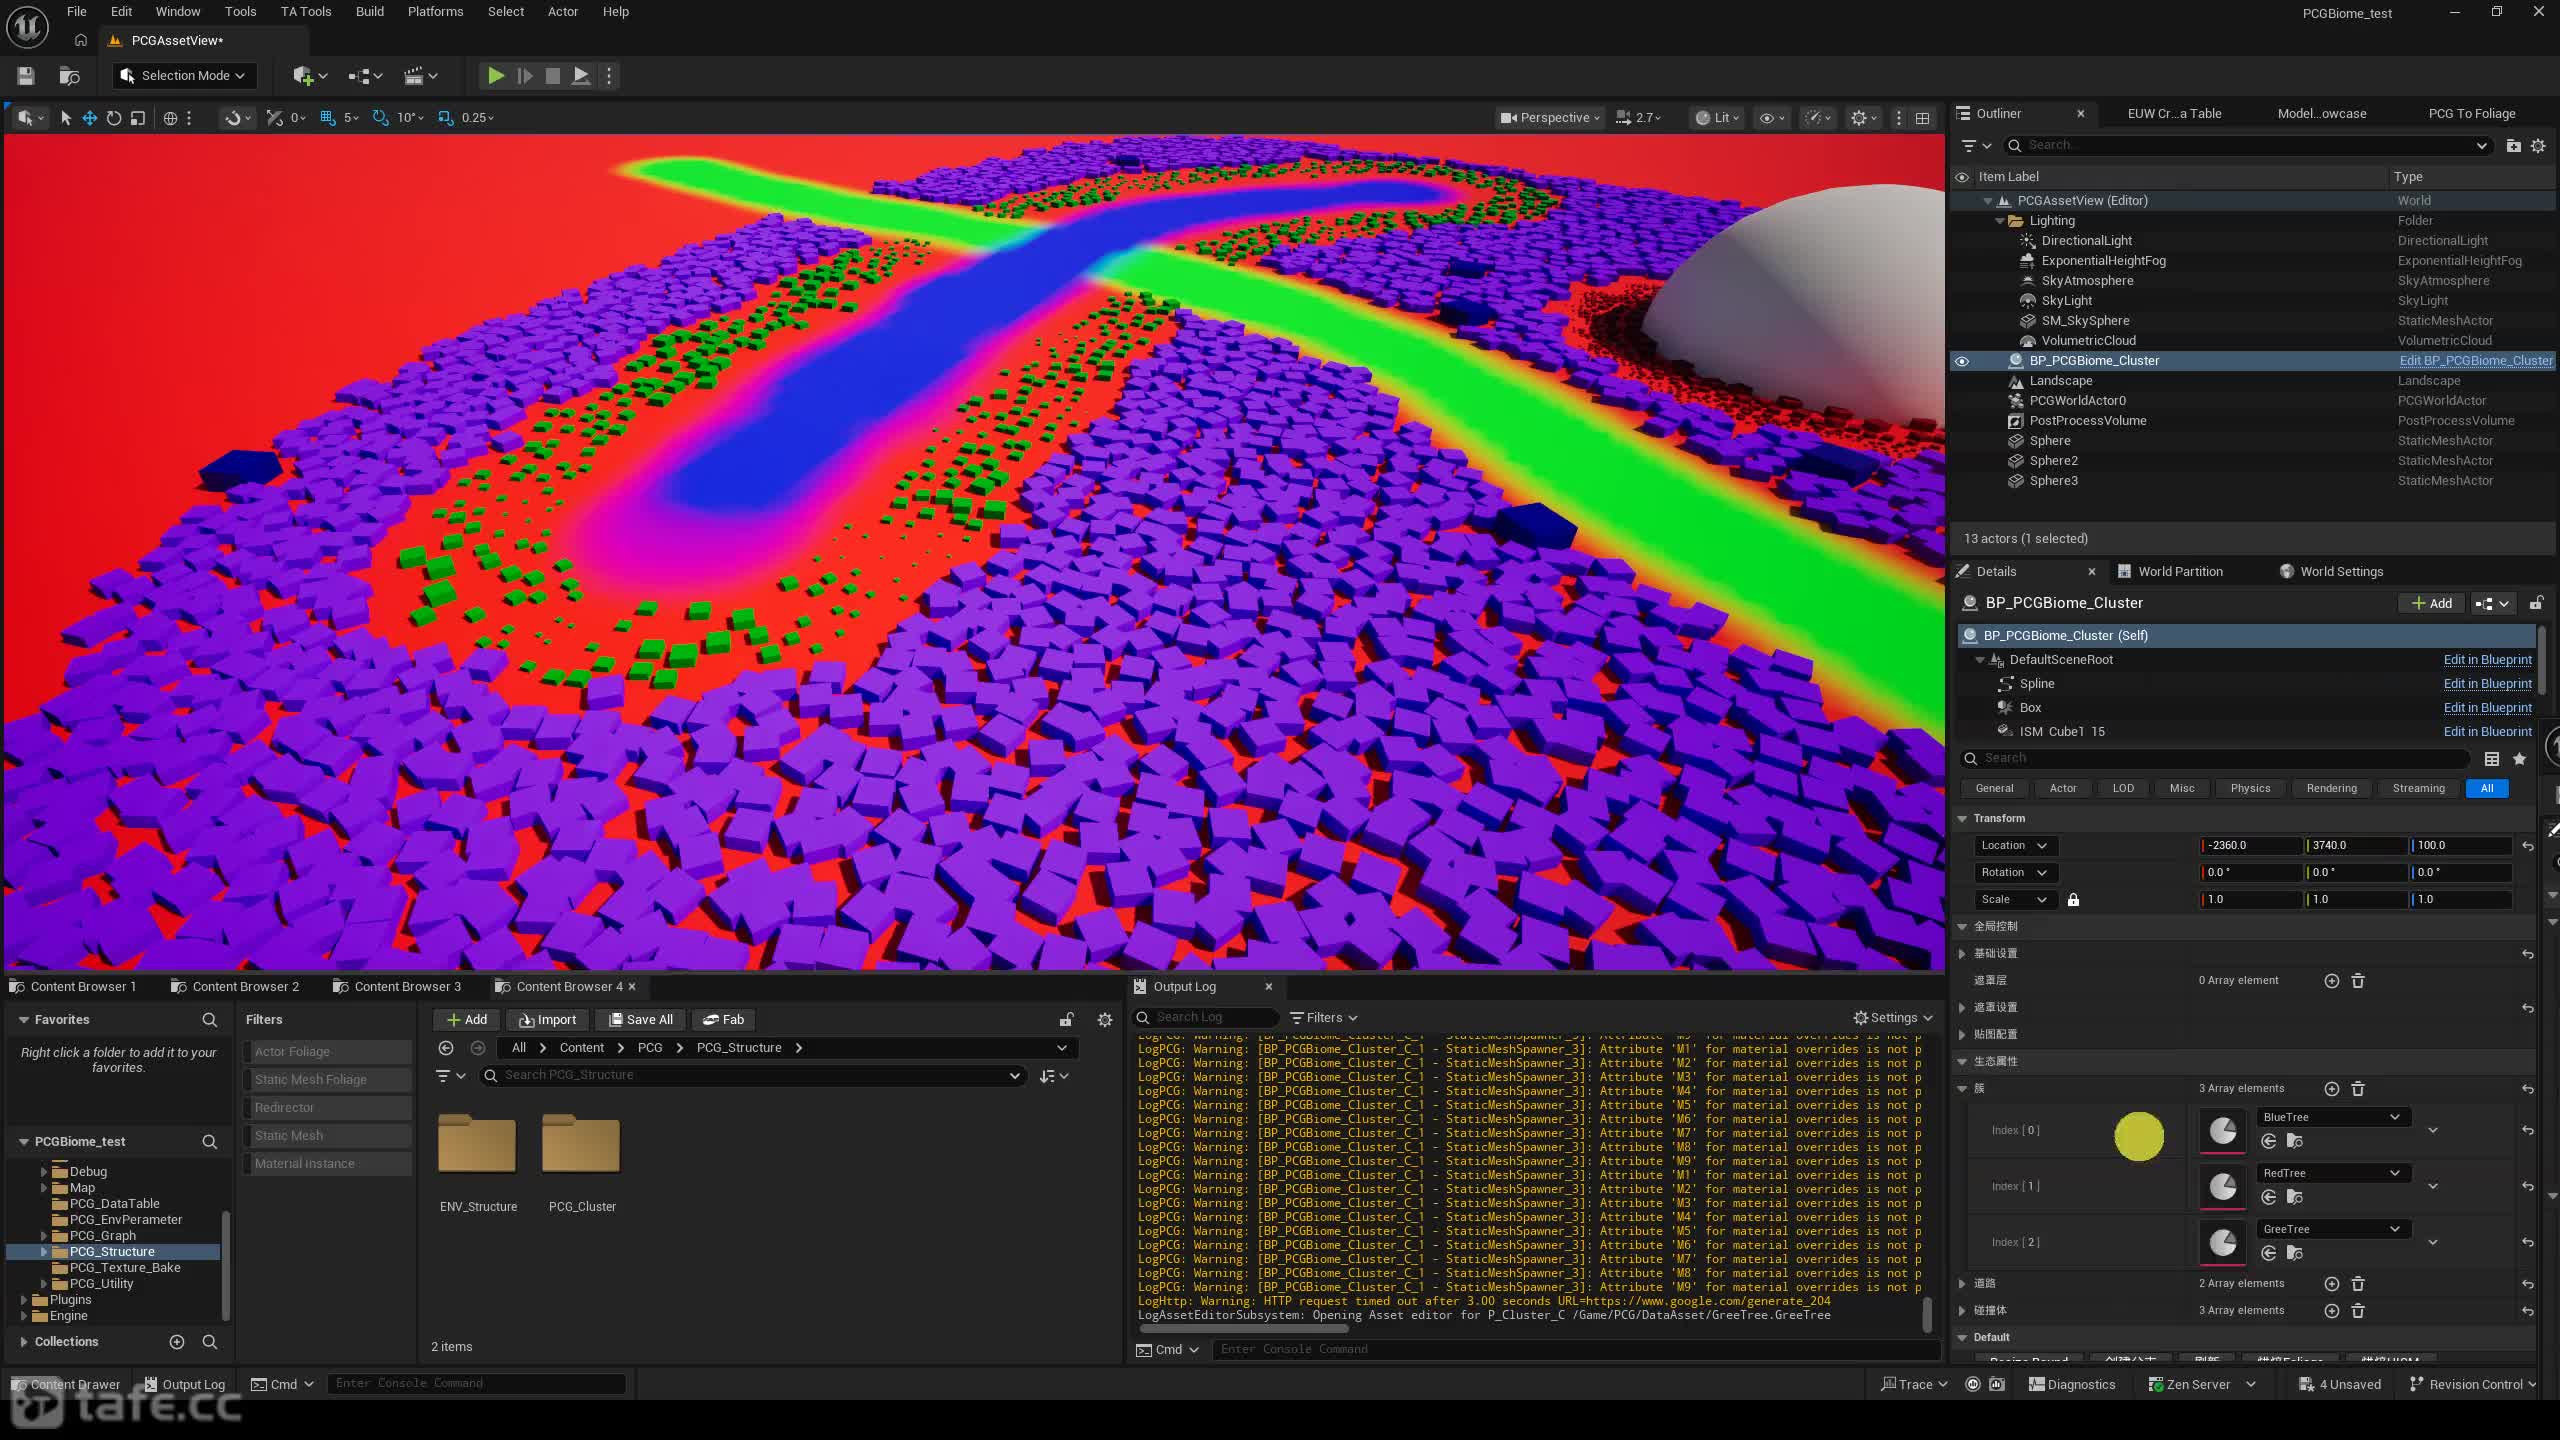Click the green Play button in toolbar
2560x1440 pixels.
point(495,76)
